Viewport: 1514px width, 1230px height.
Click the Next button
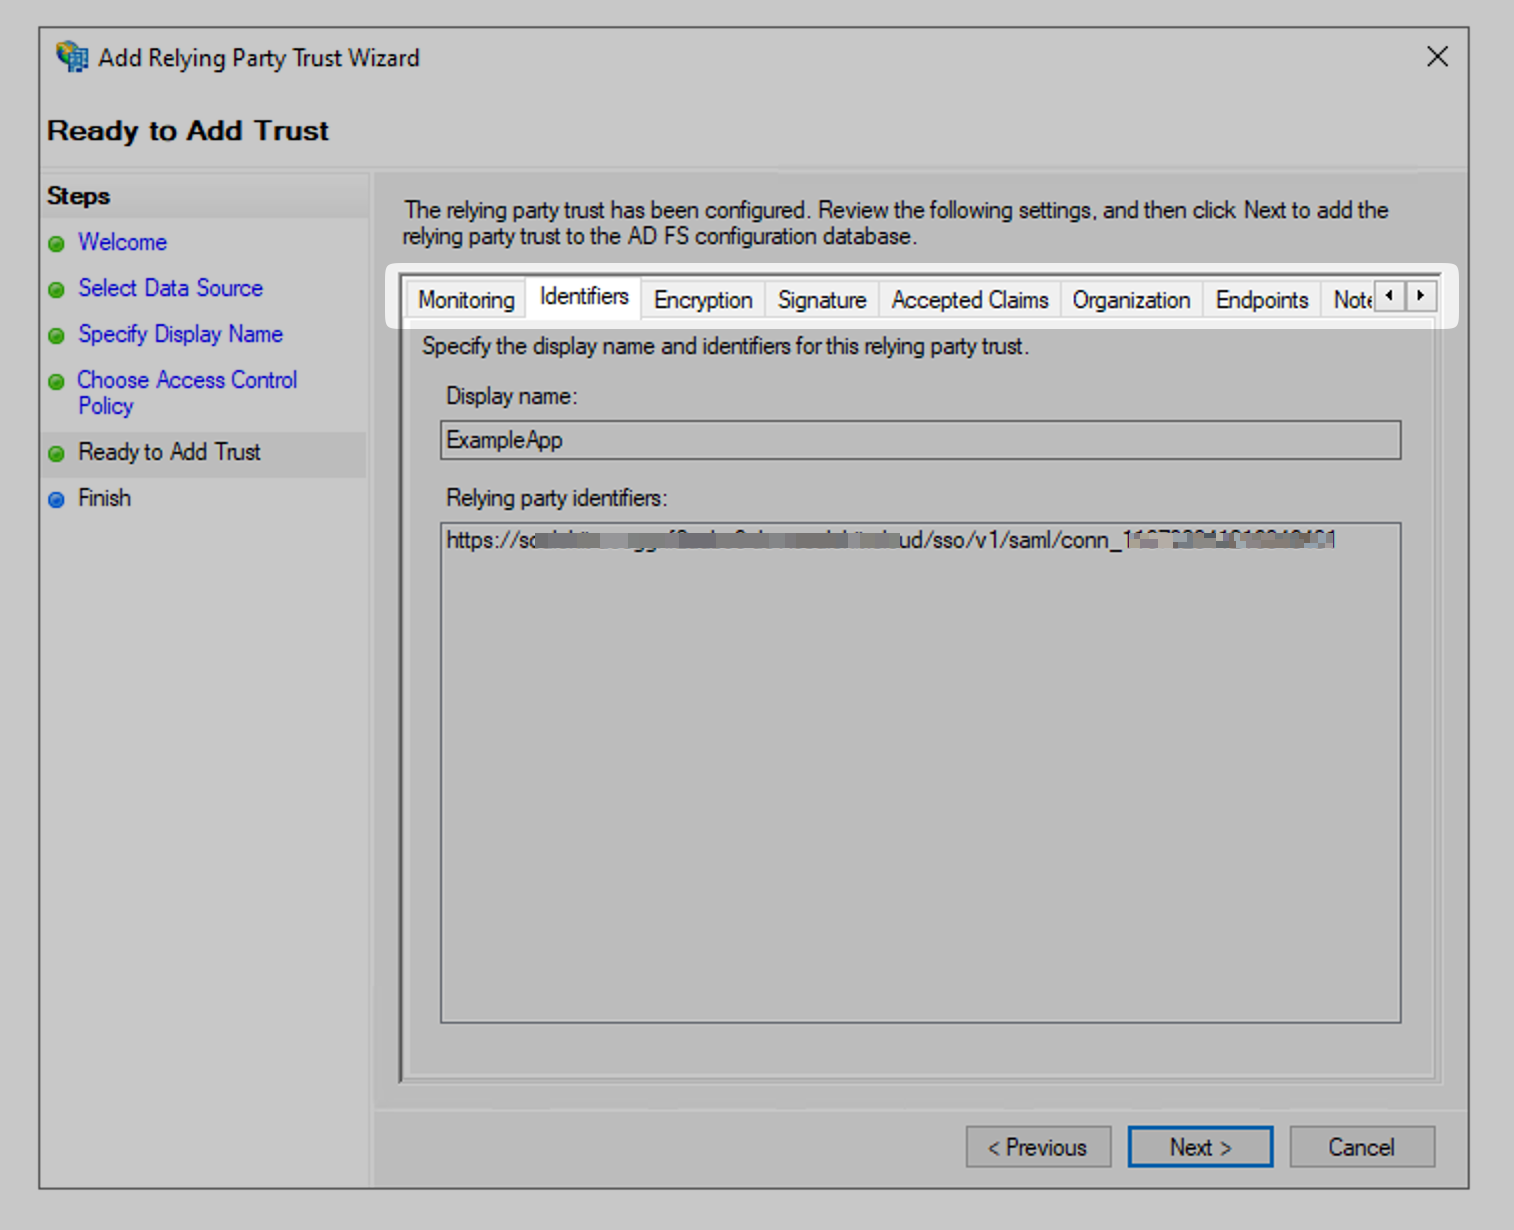pos(1200,1147)
